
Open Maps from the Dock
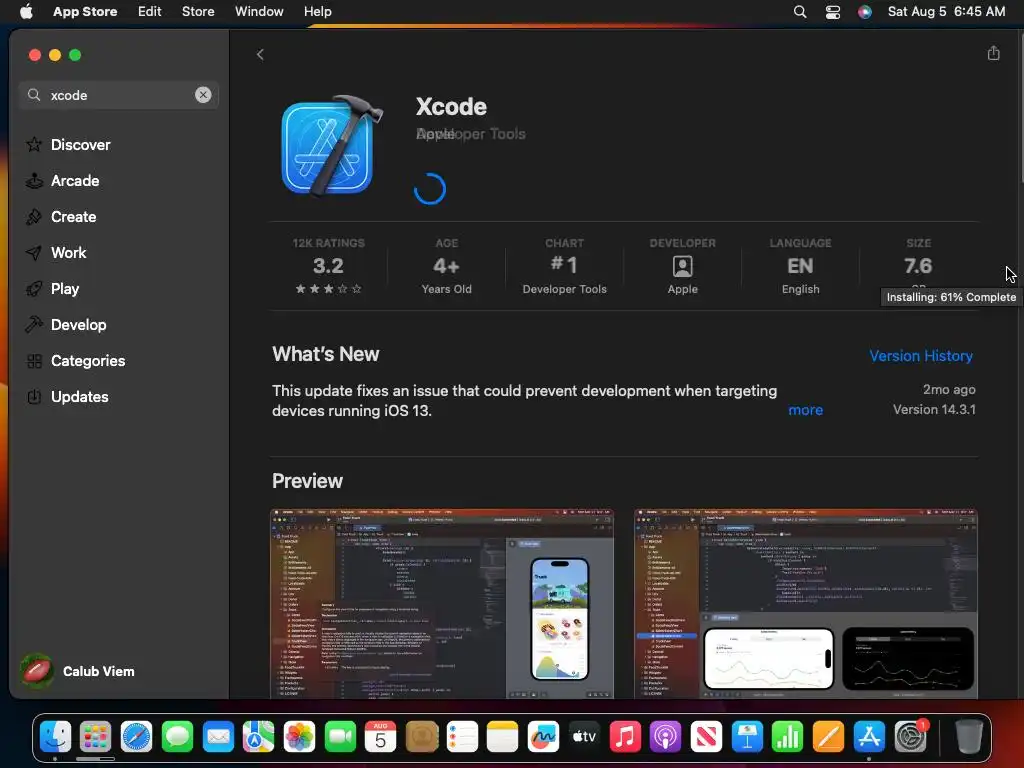coord(259,737)
